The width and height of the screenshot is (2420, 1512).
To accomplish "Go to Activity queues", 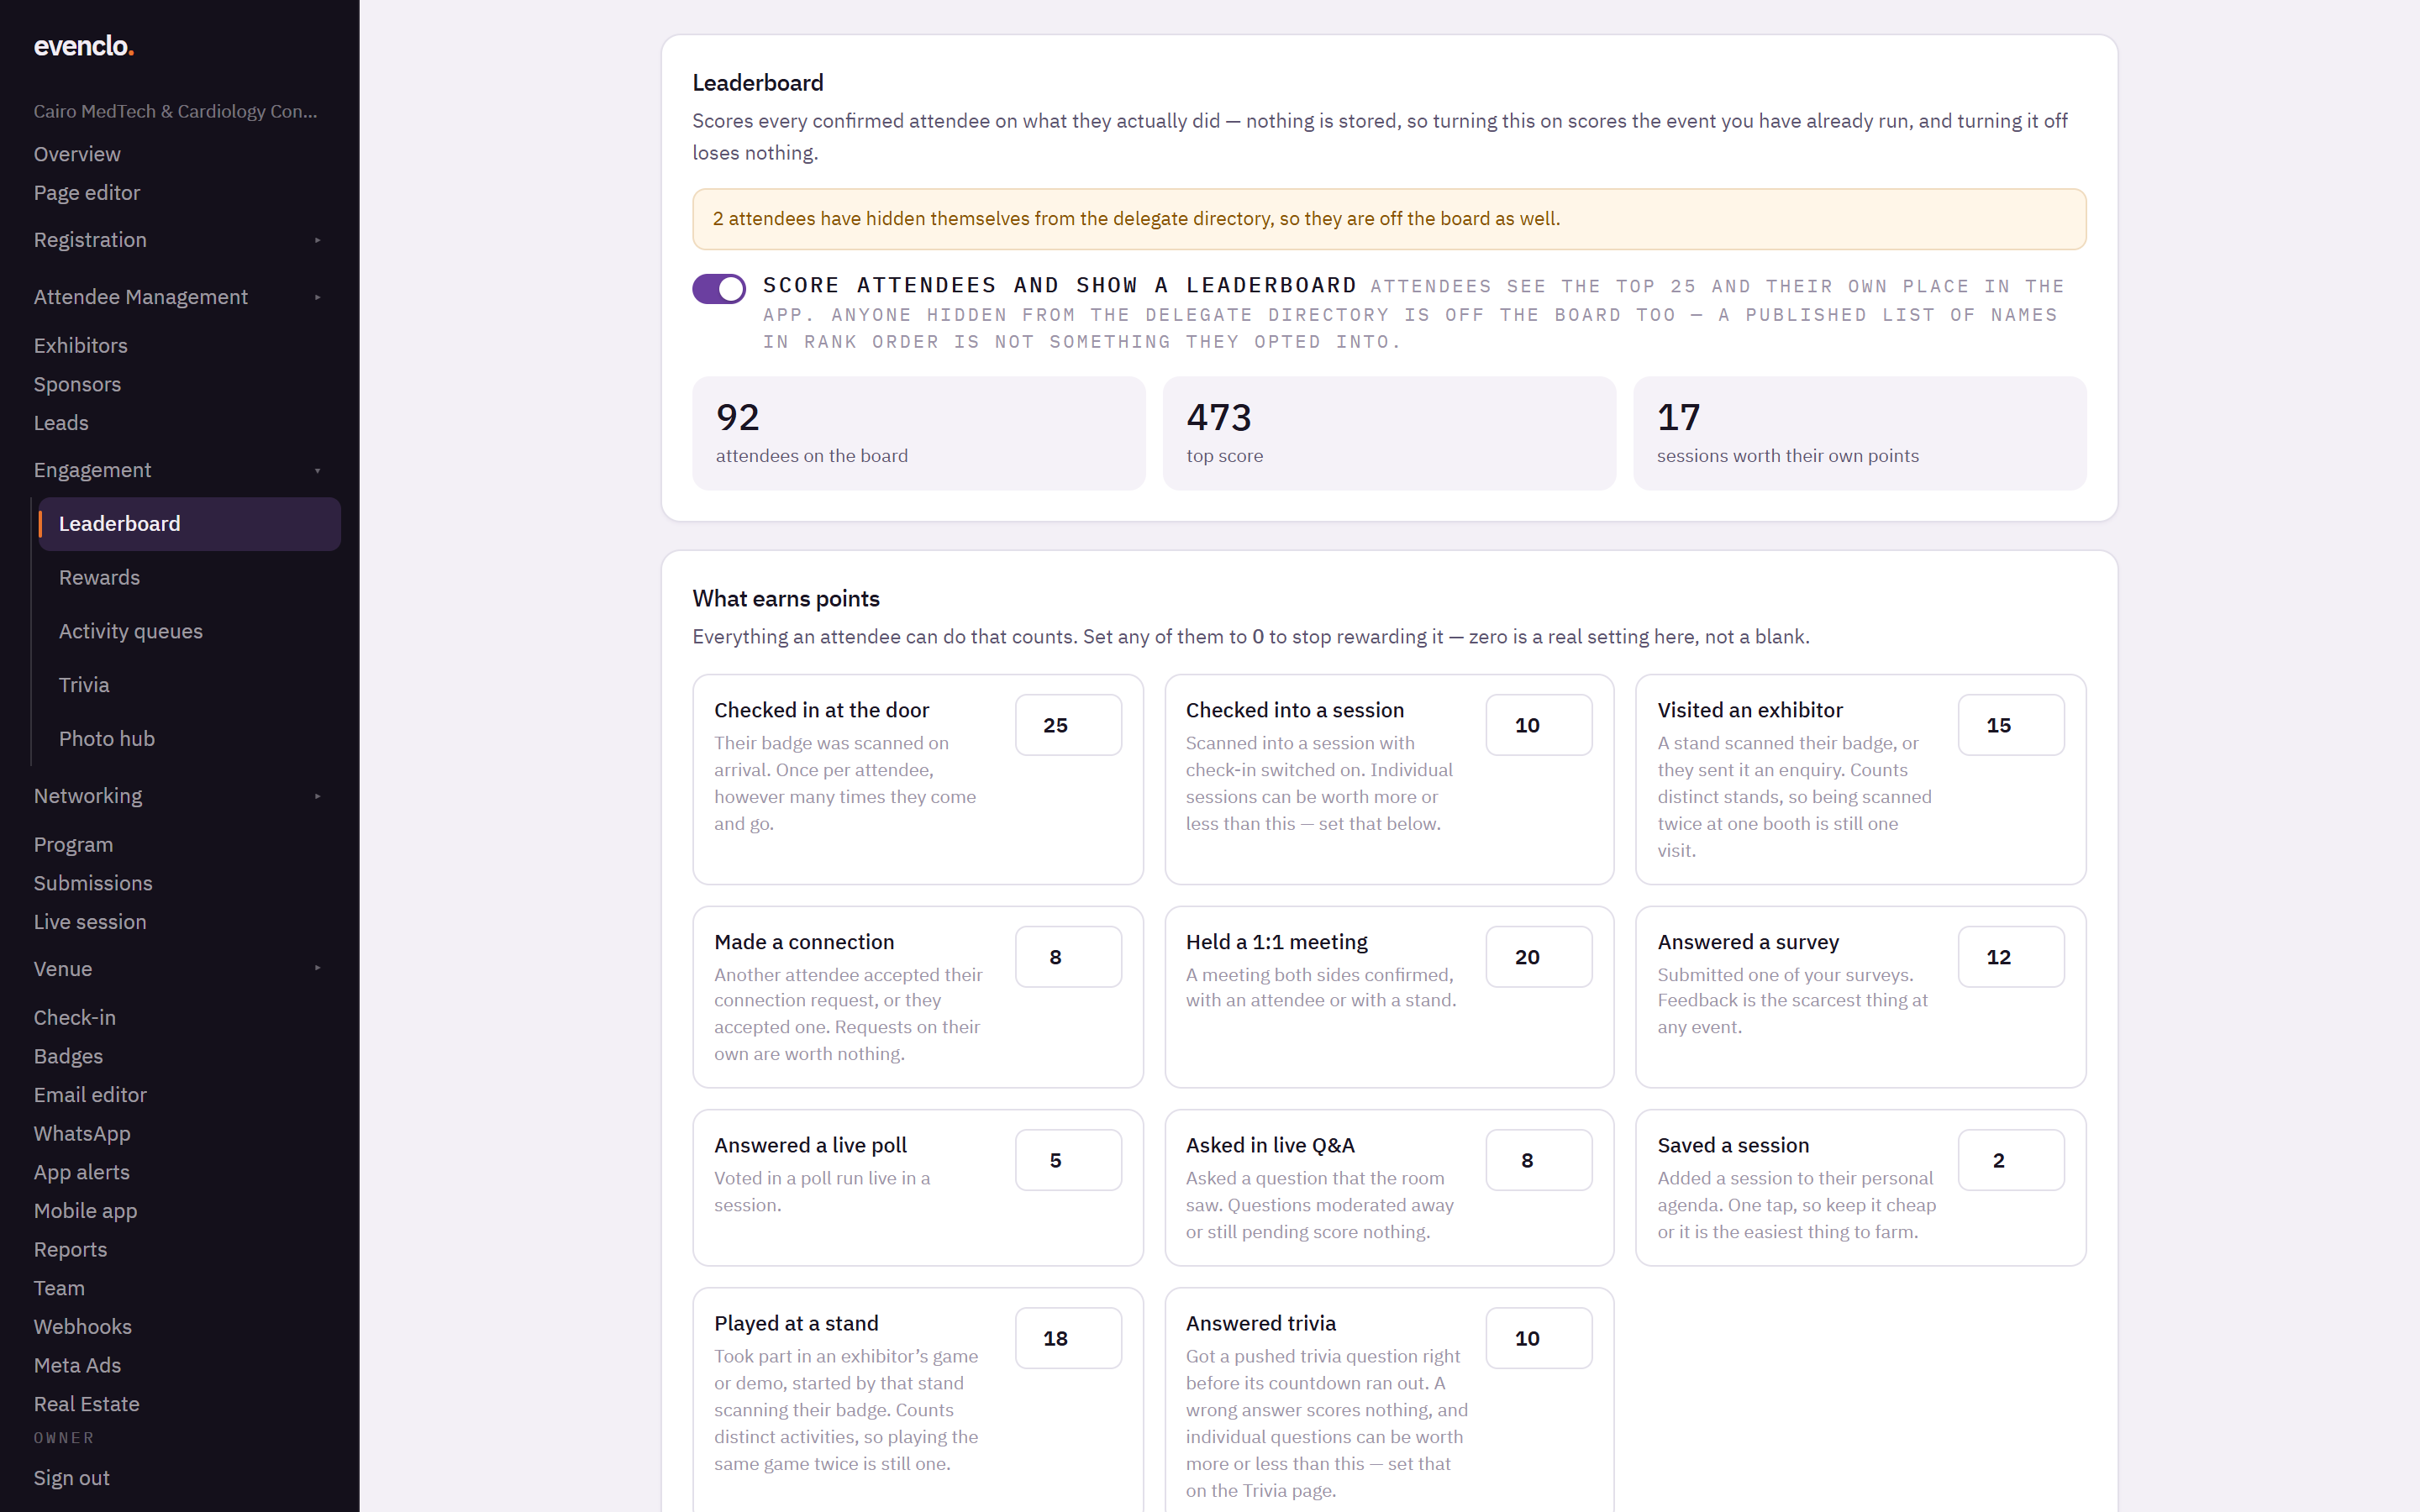I will click(131, 631).
